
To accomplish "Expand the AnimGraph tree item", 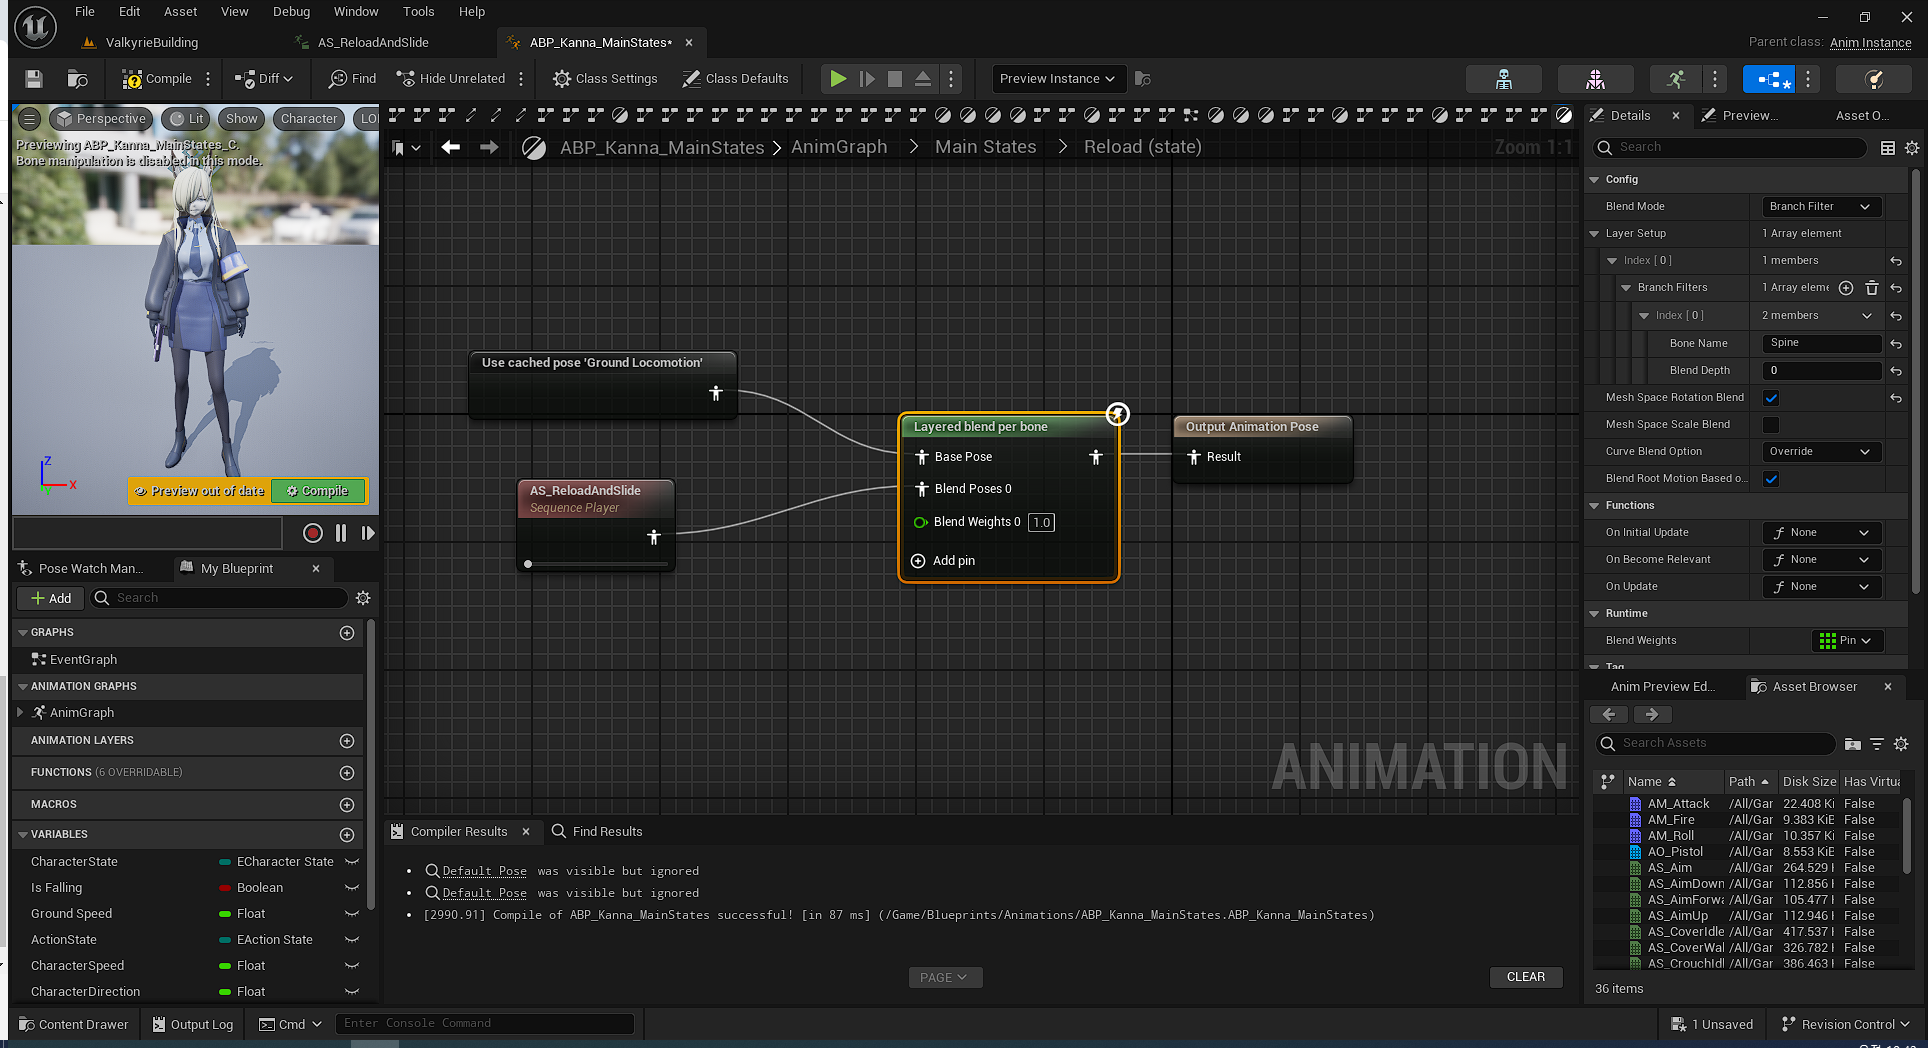I will pos(20,713).
